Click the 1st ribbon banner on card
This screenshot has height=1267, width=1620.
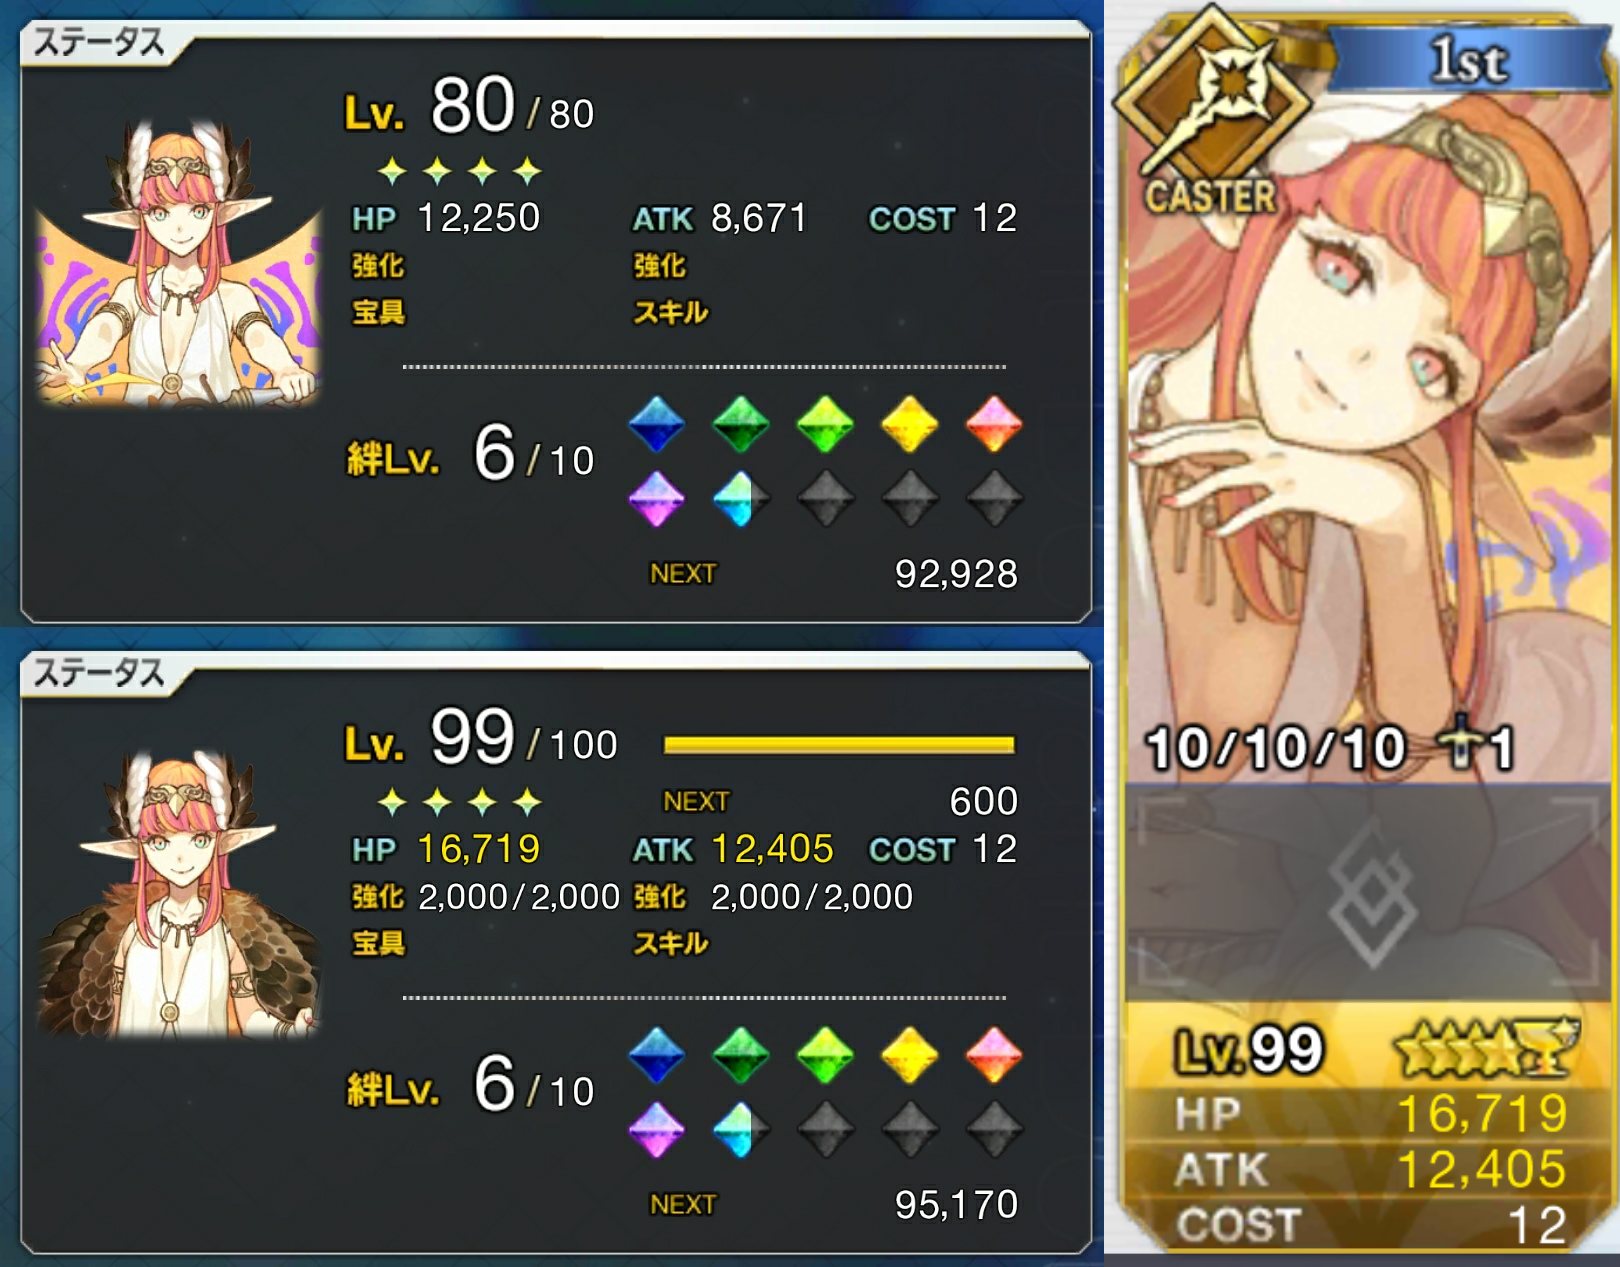pyautogui.click(x=1467, y=60)
